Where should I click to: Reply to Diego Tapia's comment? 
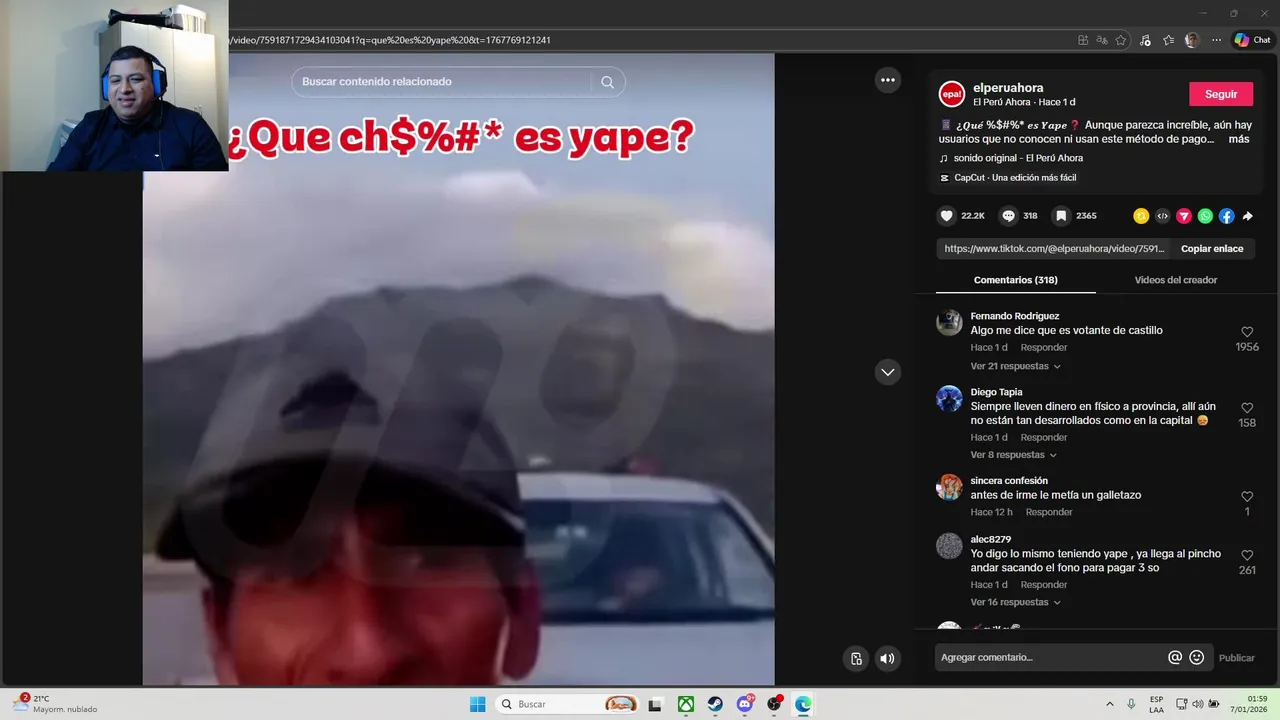point(1044,437)
